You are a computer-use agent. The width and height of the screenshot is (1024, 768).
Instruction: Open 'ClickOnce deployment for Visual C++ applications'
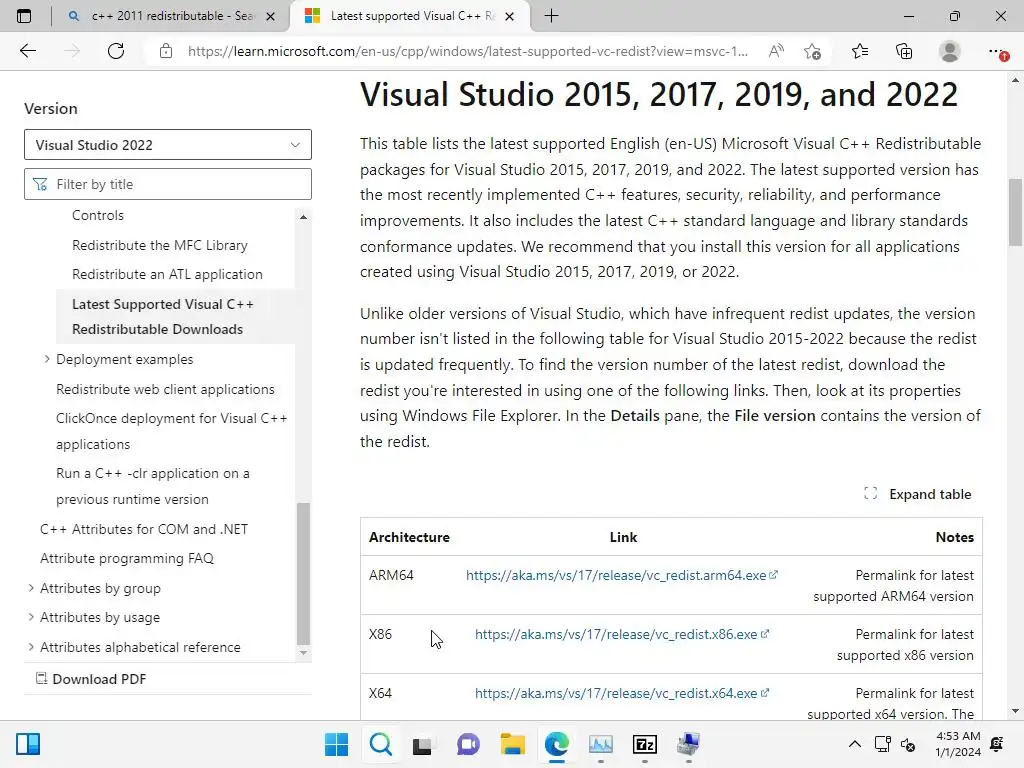pyautogui.click(x=172, y=431)
